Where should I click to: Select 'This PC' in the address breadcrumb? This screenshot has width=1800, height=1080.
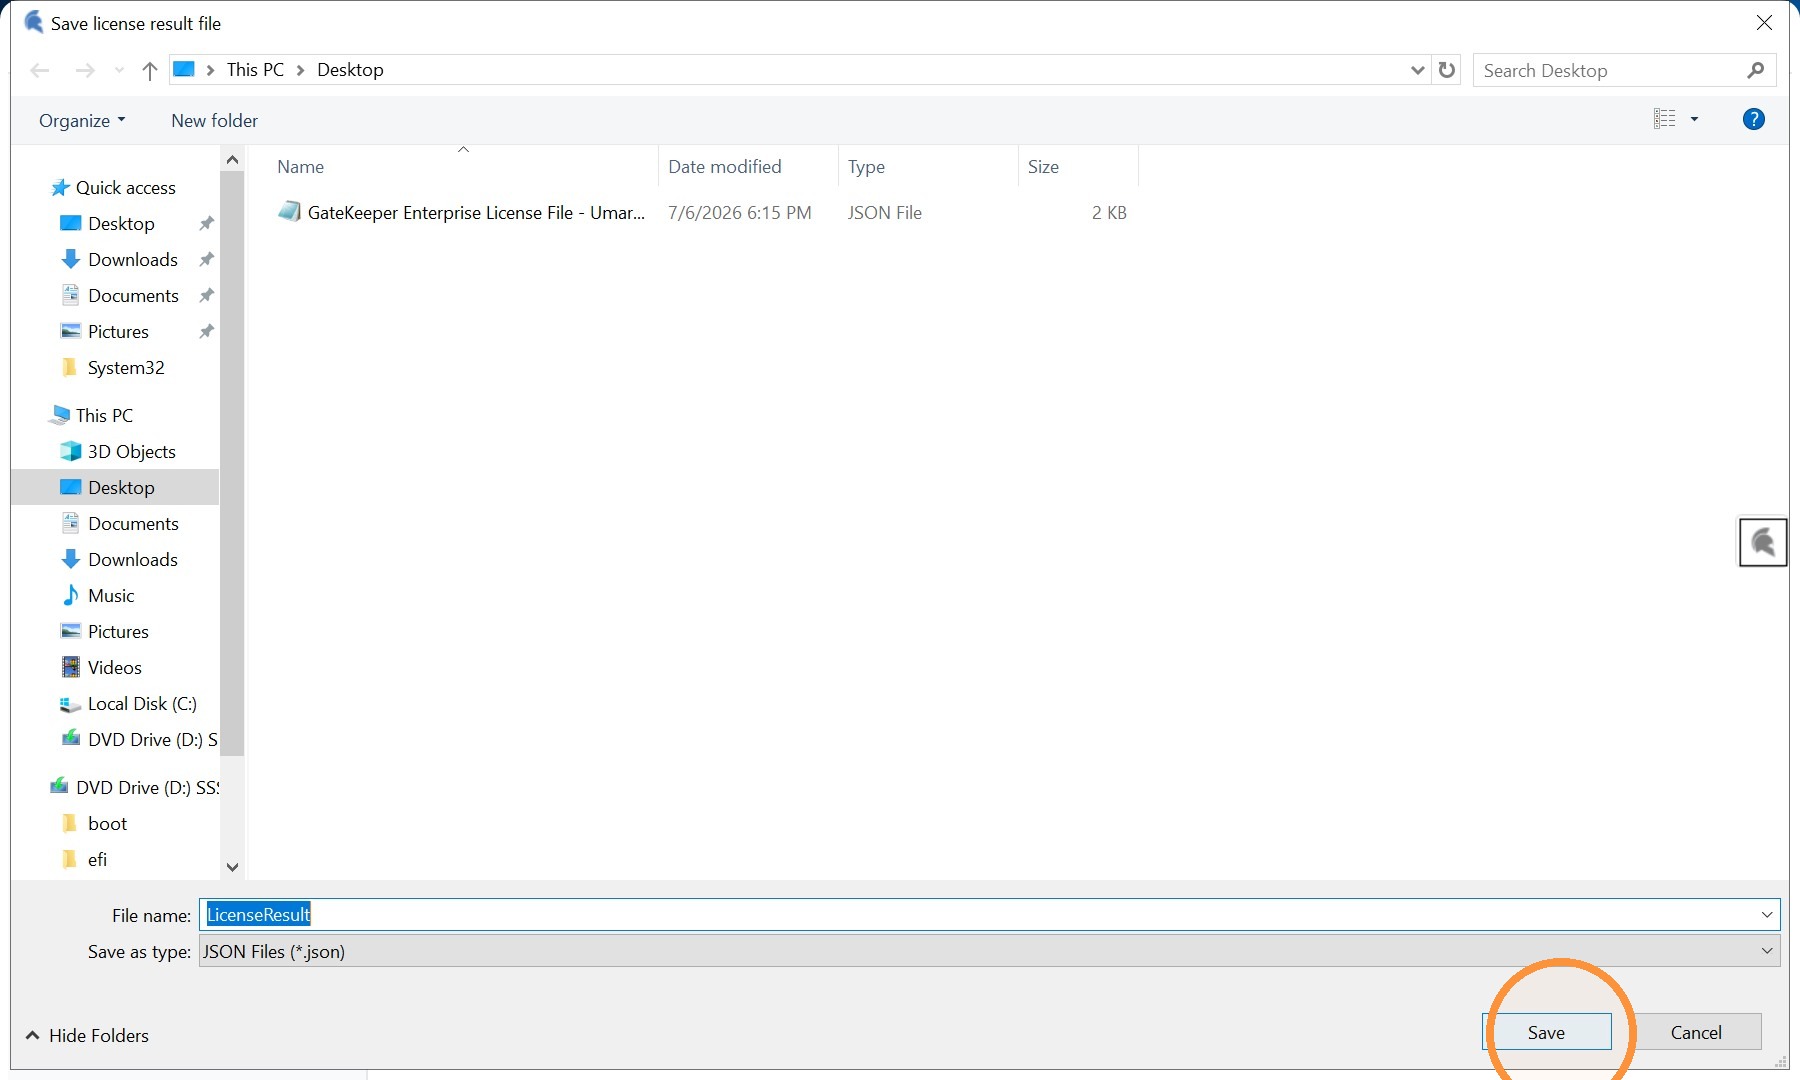255,69
